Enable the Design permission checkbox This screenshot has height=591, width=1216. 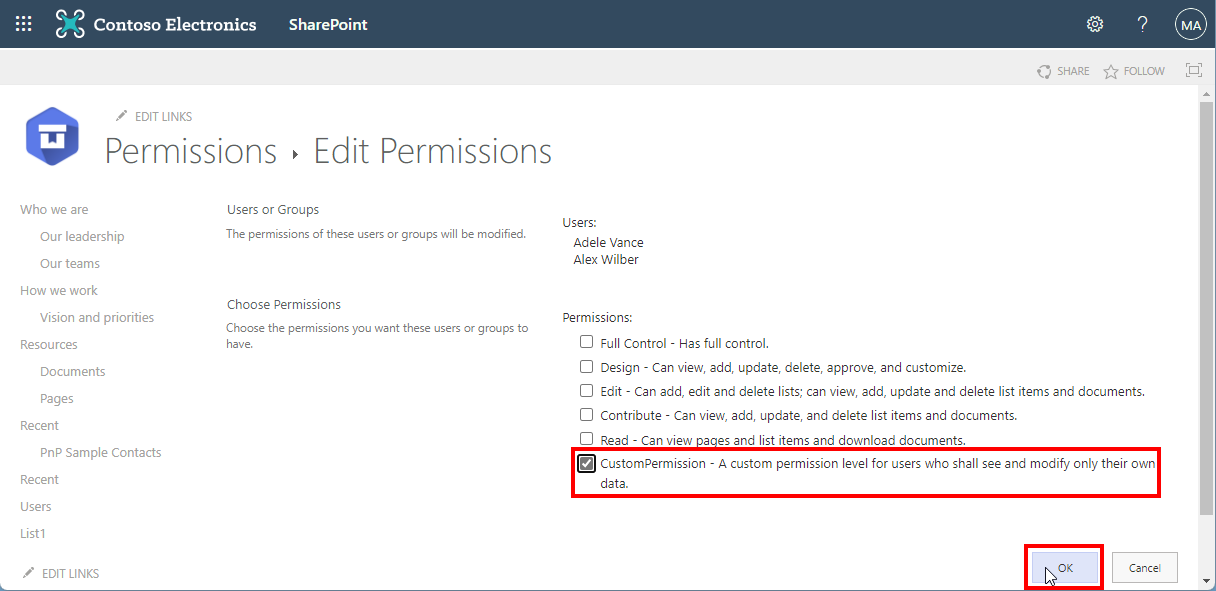tap(587, 367)
